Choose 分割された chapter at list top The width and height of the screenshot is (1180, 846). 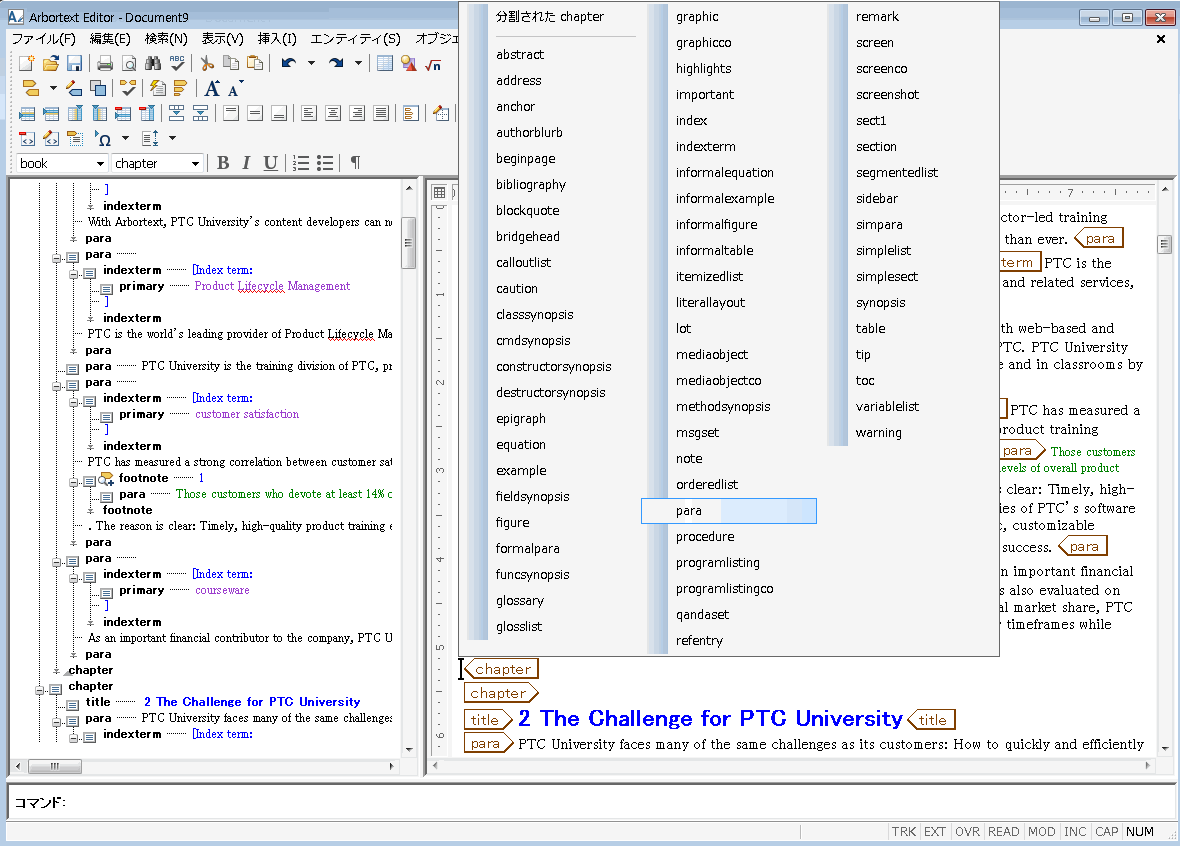[550, 17]
